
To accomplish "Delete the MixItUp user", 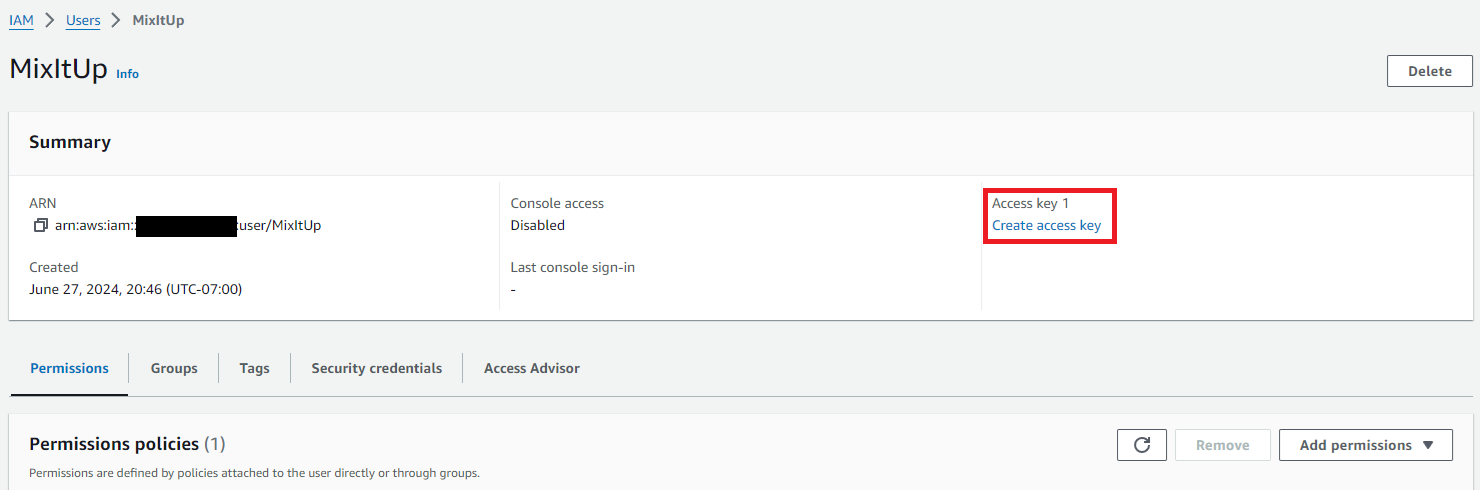I will click(x=1429, y=71).
